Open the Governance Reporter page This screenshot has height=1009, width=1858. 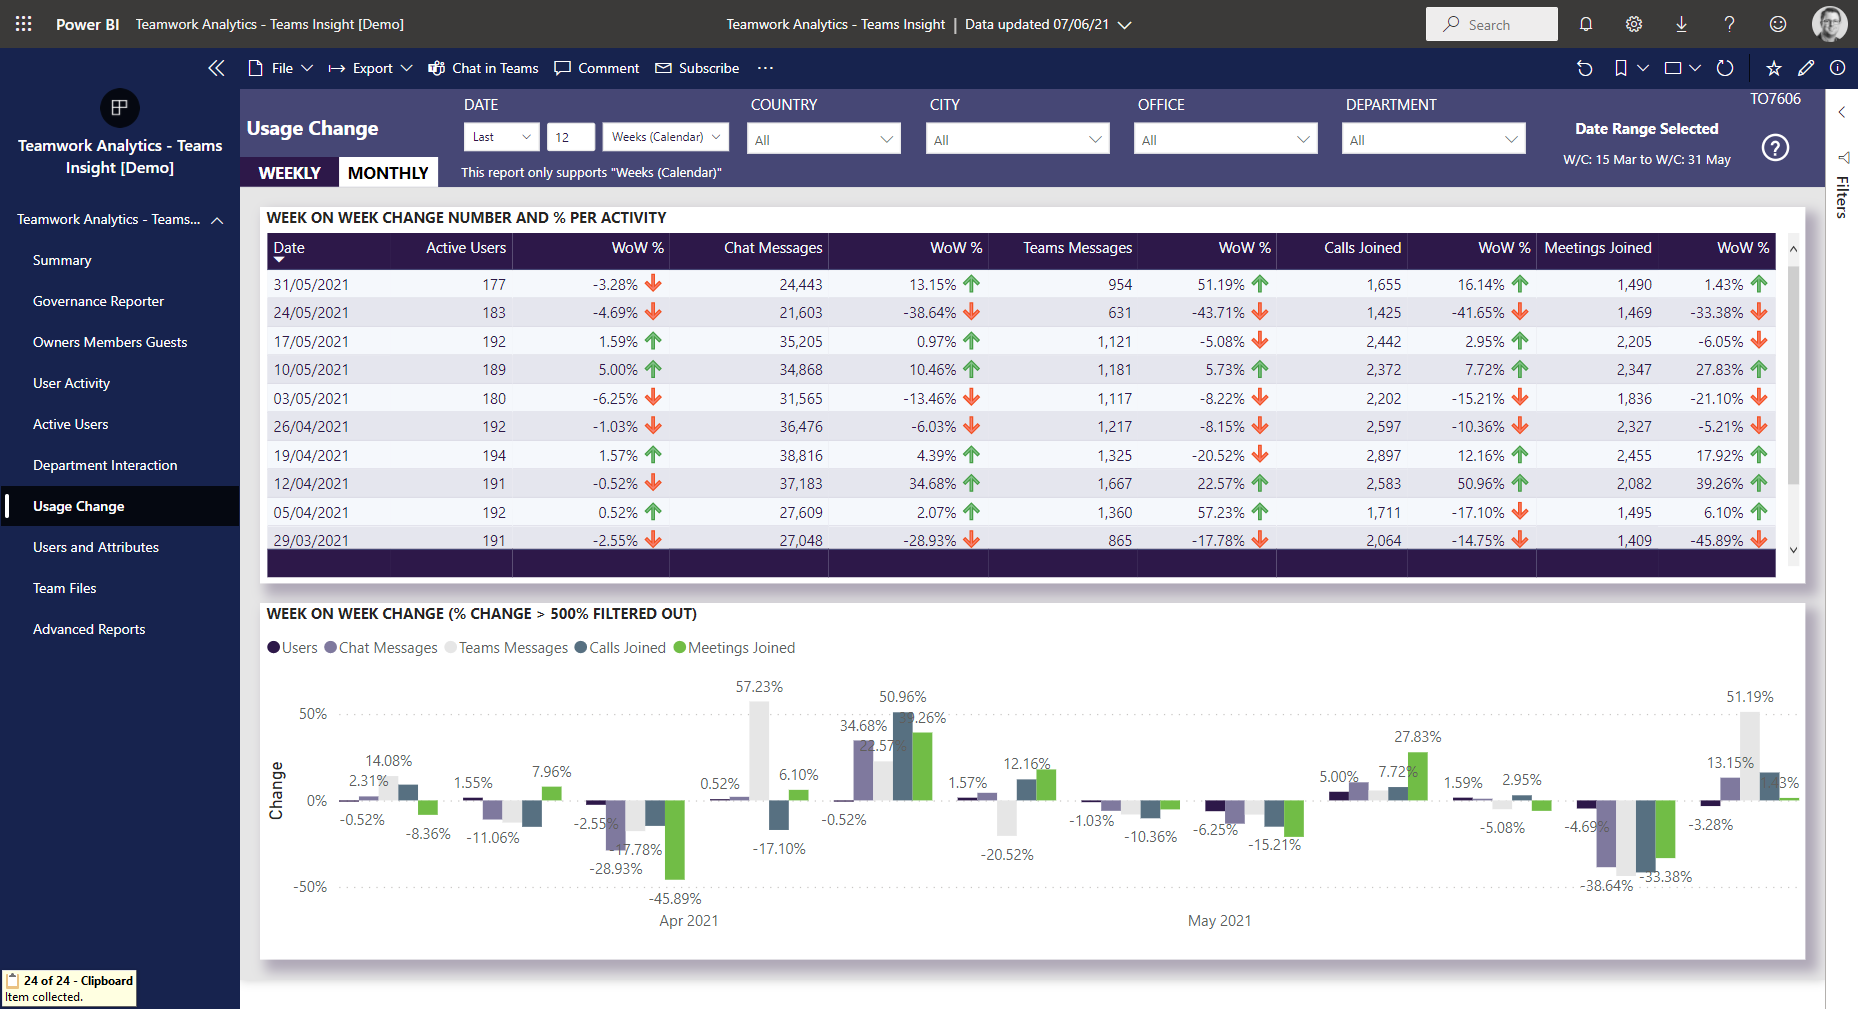click(x=98, y=301)
